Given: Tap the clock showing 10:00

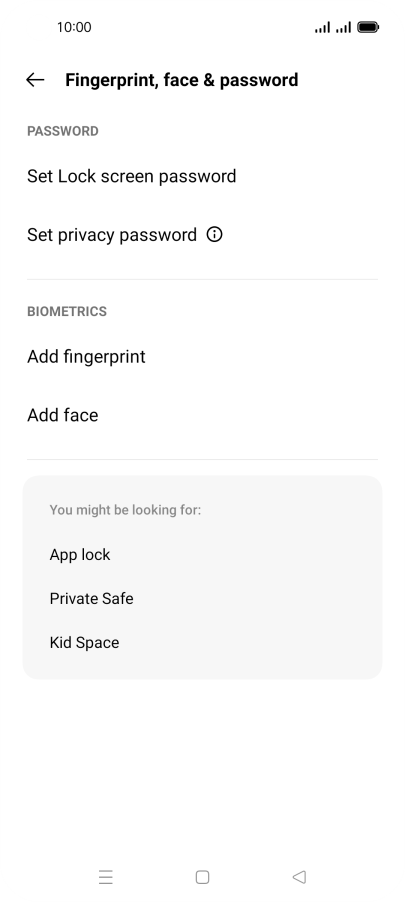Looking at the screenshot, I should click(74, 27).
